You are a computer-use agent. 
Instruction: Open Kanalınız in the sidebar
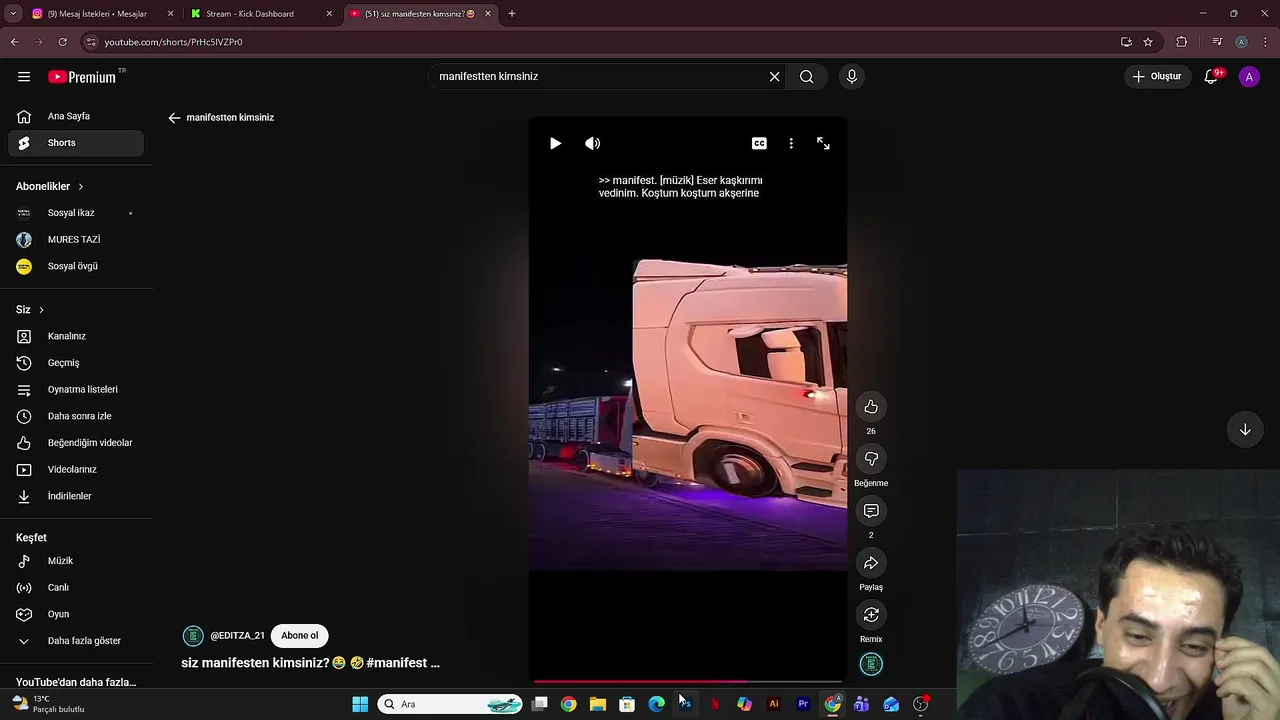[x=76, y=336]
